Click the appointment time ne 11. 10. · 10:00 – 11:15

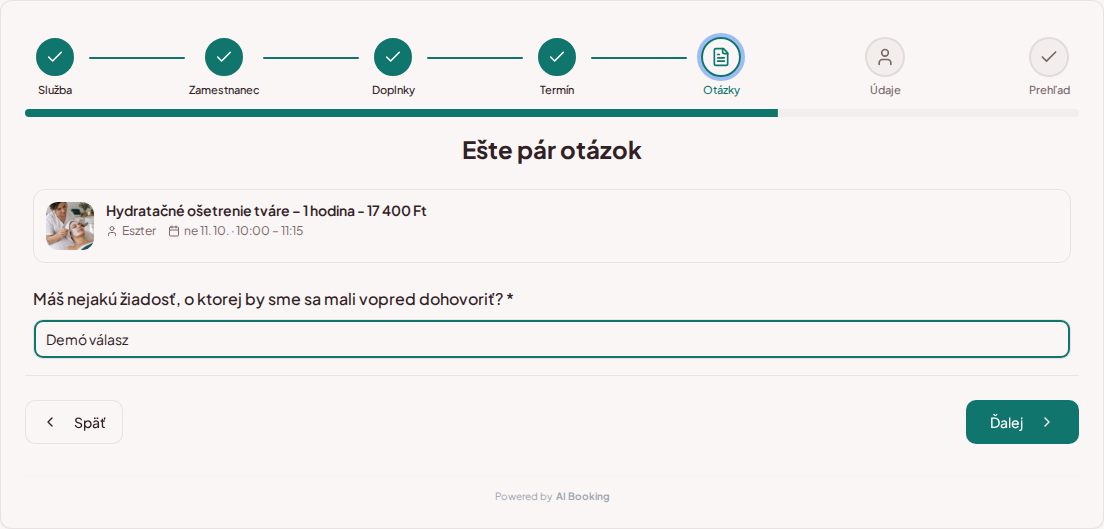click(x=244, y=231)
